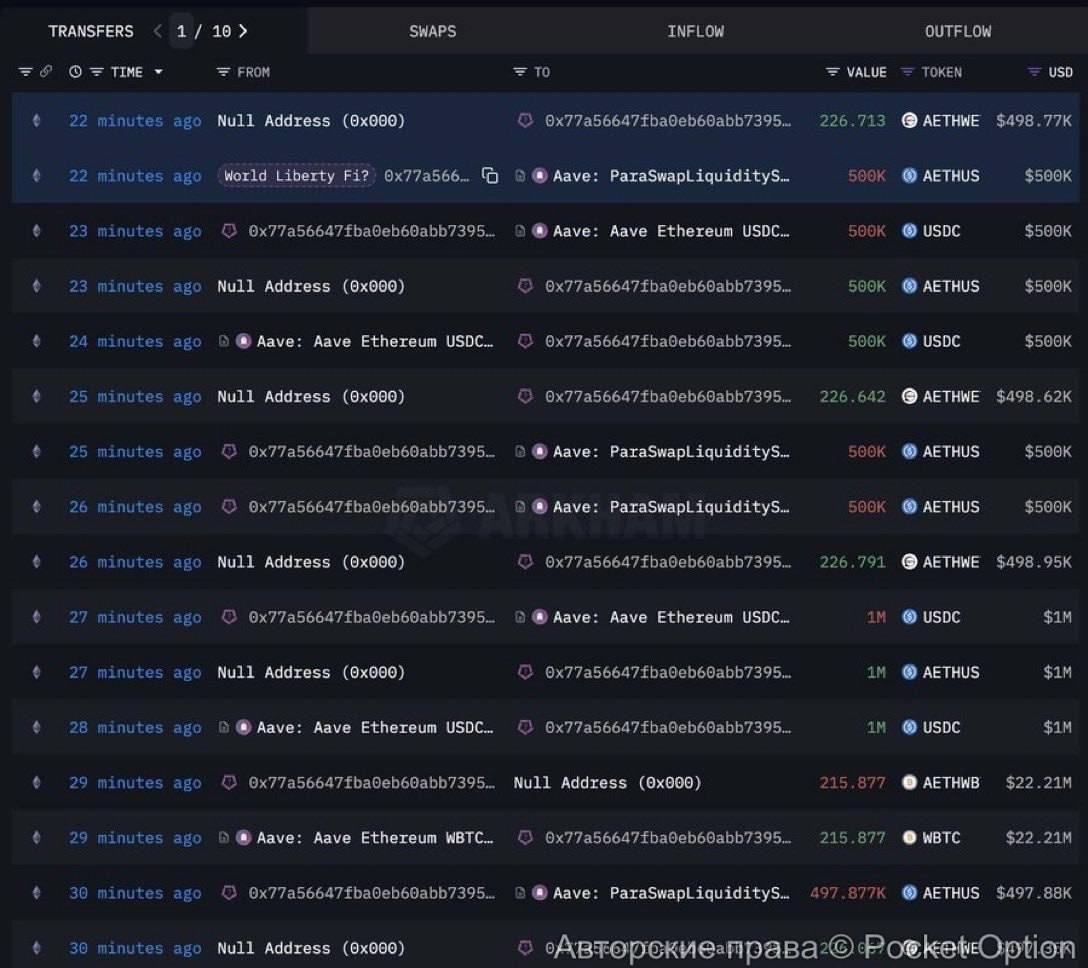This screenshot has width=1088, height=968.
Task: Switch to the OUTFLOW tab
Action: pyautogui.click(x=957, y=31)
